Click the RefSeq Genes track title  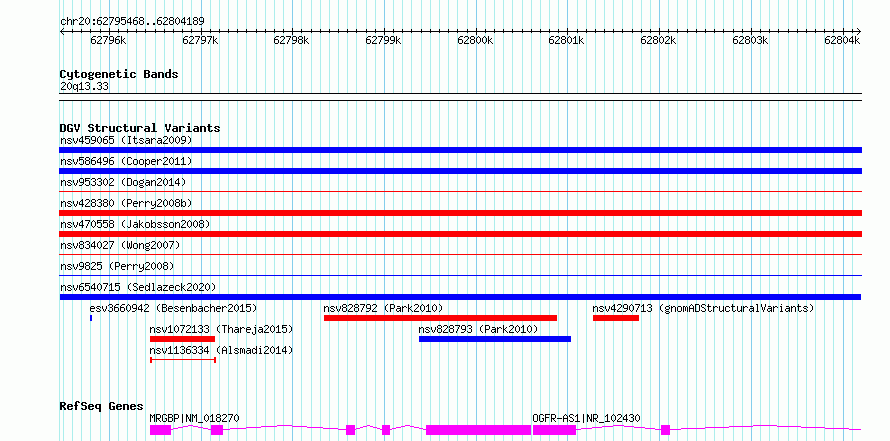(102, 406)
